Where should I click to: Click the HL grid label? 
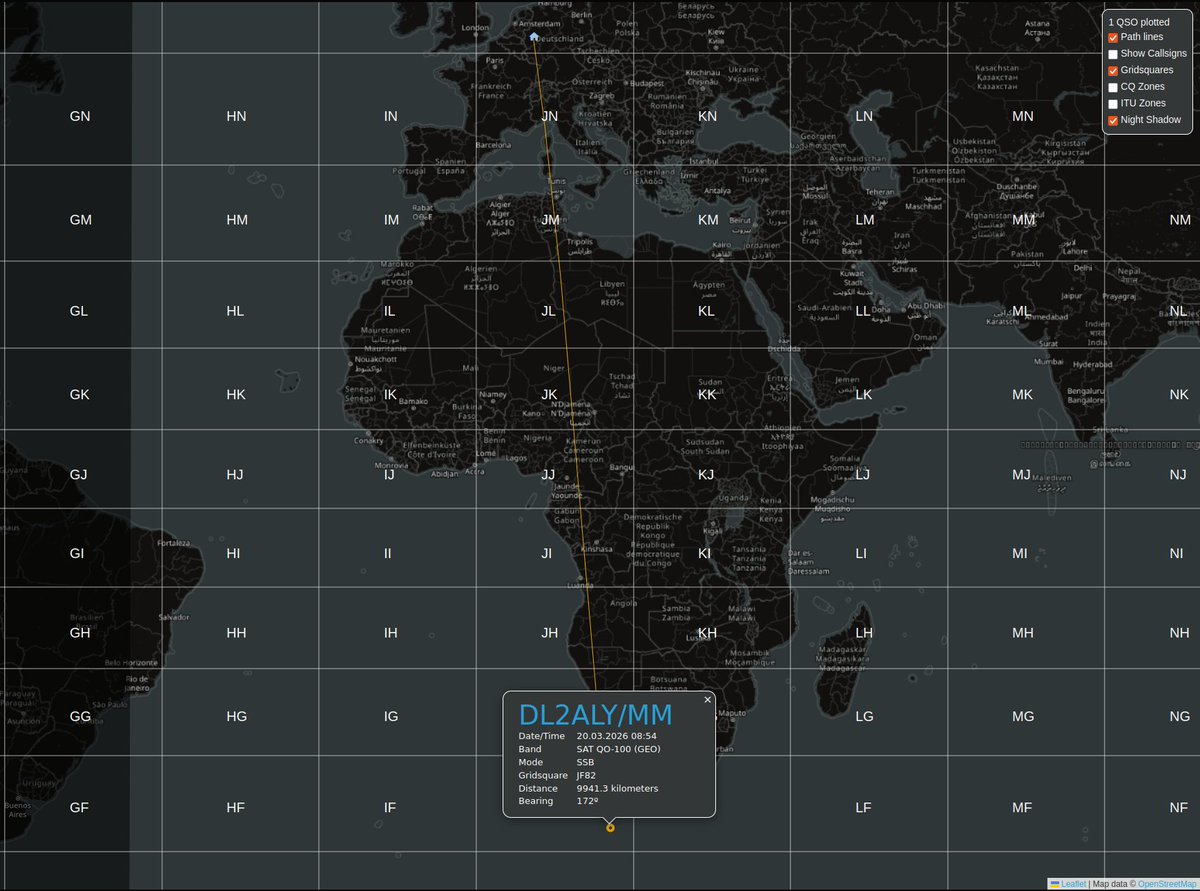[x=235, y=311]
